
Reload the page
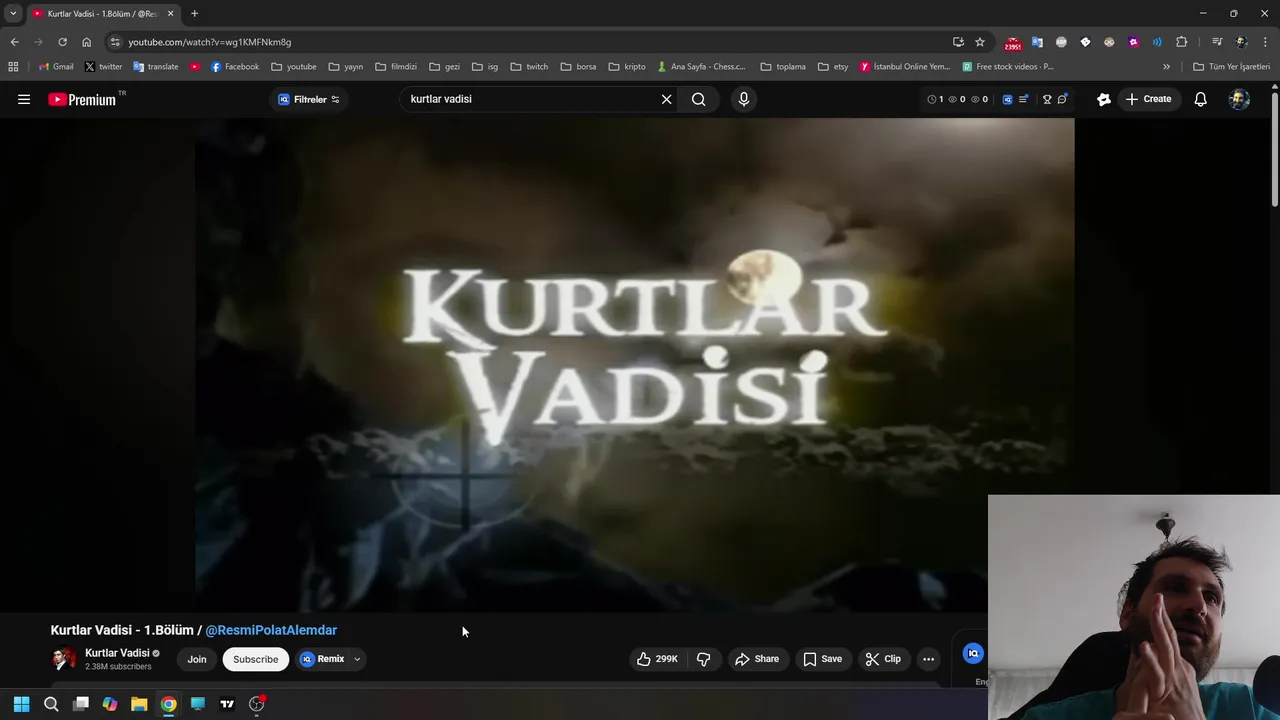[x=62, y=42]
